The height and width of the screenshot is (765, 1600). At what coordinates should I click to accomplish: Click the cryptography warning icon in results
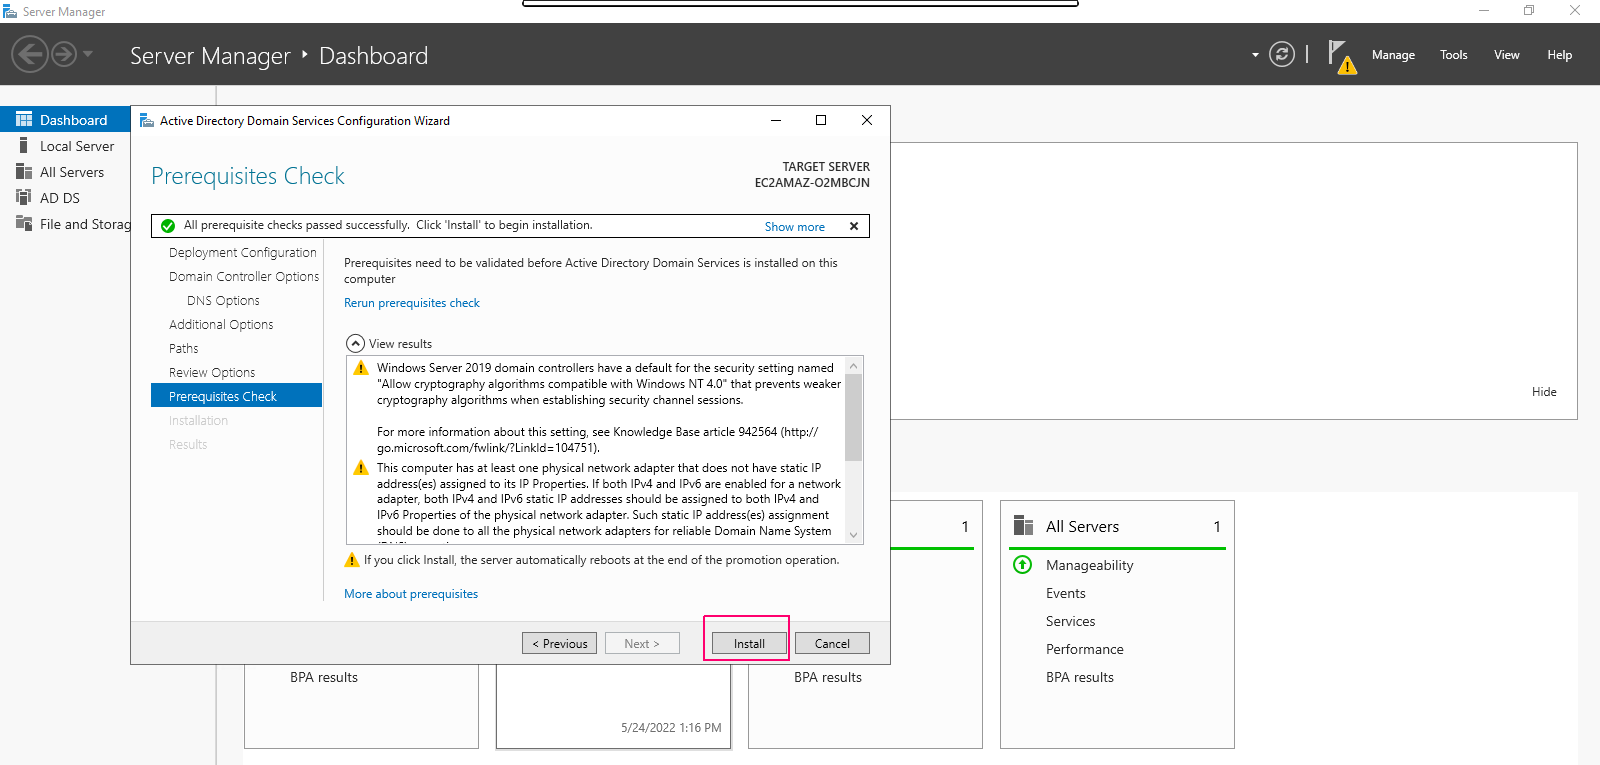click(x=361, y=368)
